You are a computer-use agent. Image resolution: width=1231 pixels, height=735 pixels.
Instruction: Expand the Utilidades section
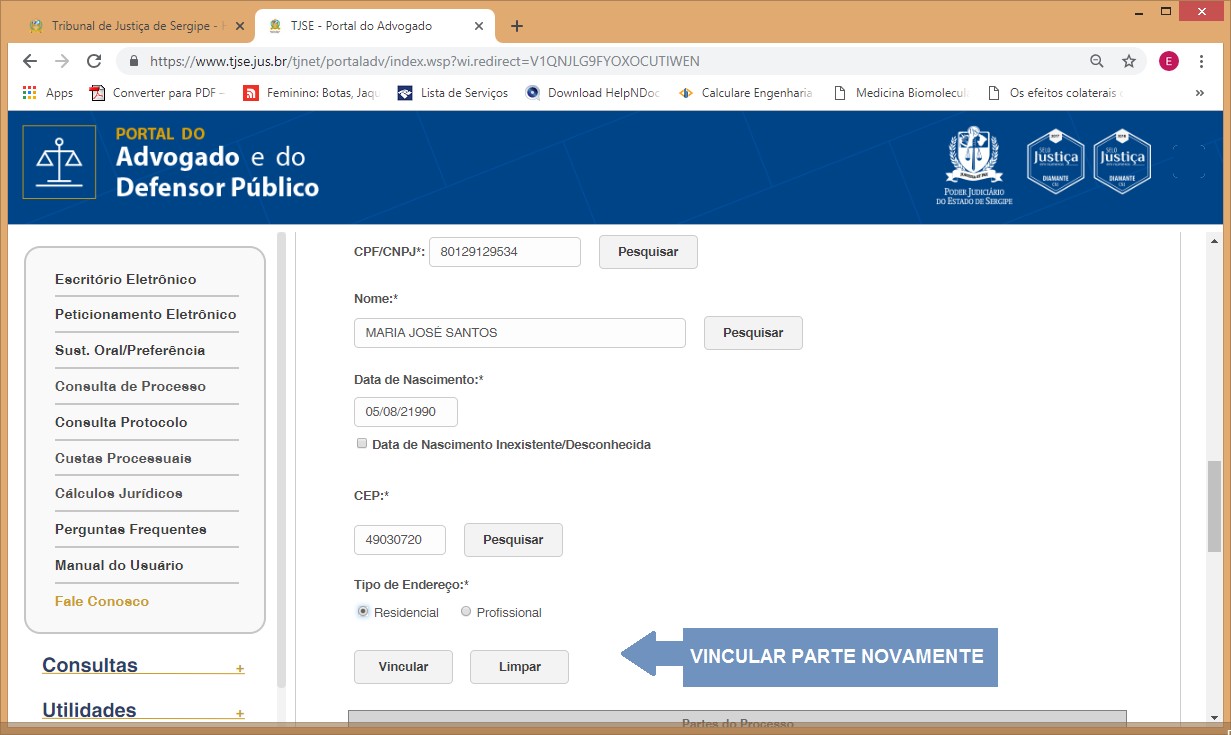pos(240,713)
